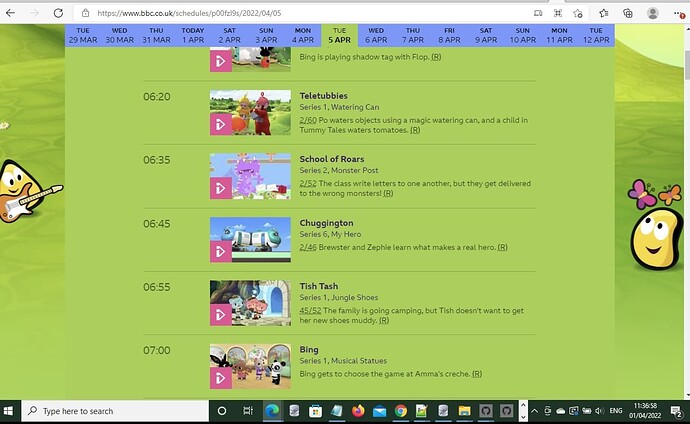Click the 'Series 6, My Hero' subtitle
The width and height of the screenshot is (690, 424).
(330, 234)
